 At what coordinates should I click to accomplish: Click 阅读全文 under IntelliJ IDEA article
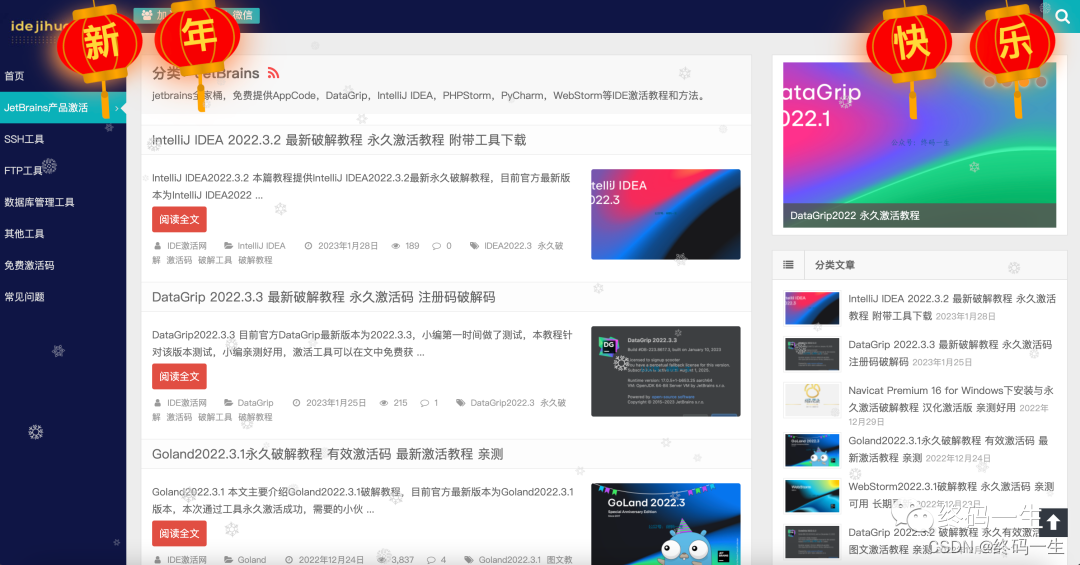coord(179,220)
